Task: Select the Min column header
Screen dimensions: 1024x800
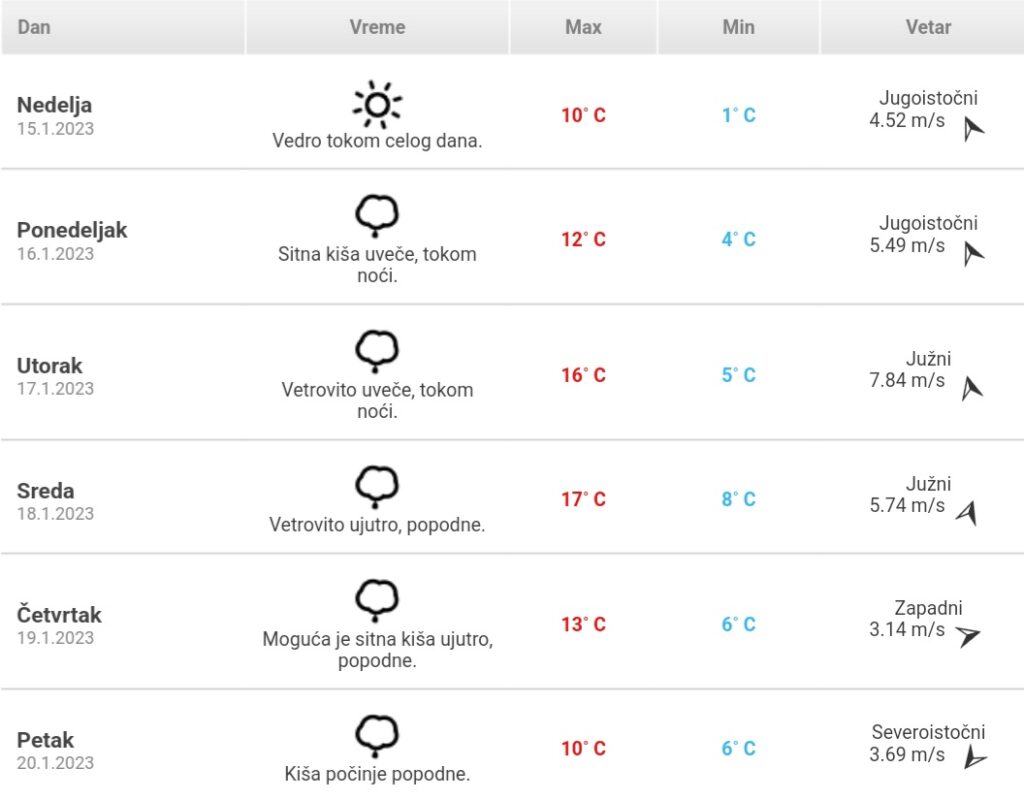Action: [738, 27]
